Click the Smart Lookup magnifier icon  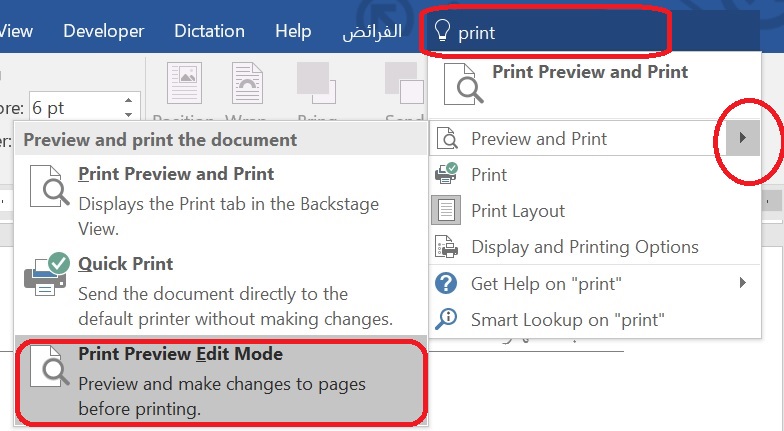[x=446, y=319]
